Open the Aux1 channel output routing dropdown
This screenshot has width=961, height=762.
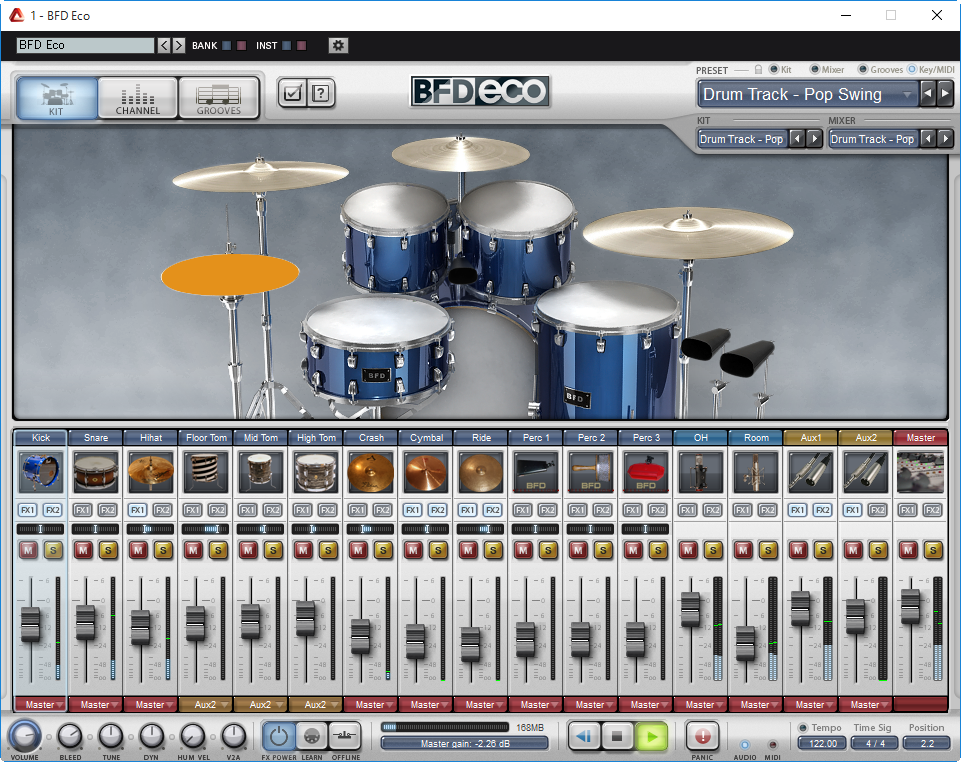(x=810, y=704)
